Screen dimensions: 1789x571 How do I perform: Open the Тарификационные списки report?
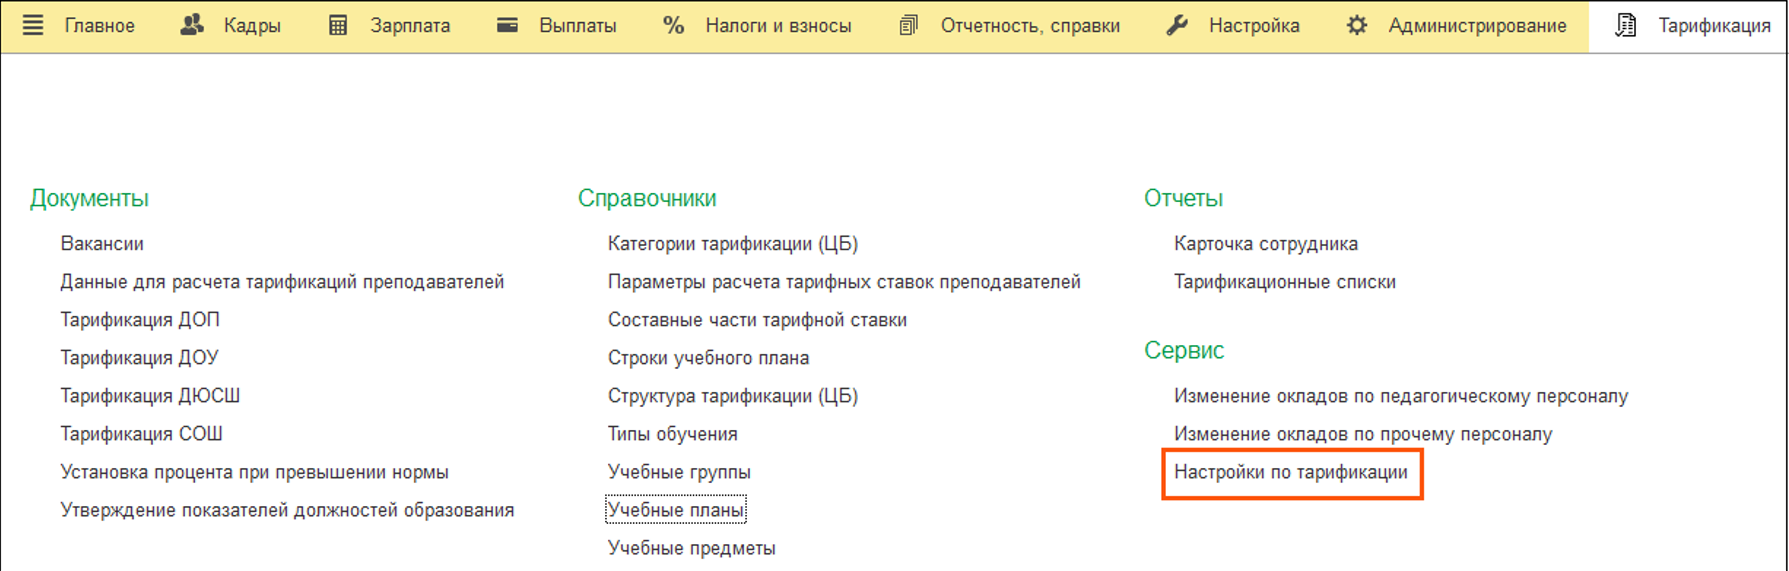click(x=1284, y=282)
